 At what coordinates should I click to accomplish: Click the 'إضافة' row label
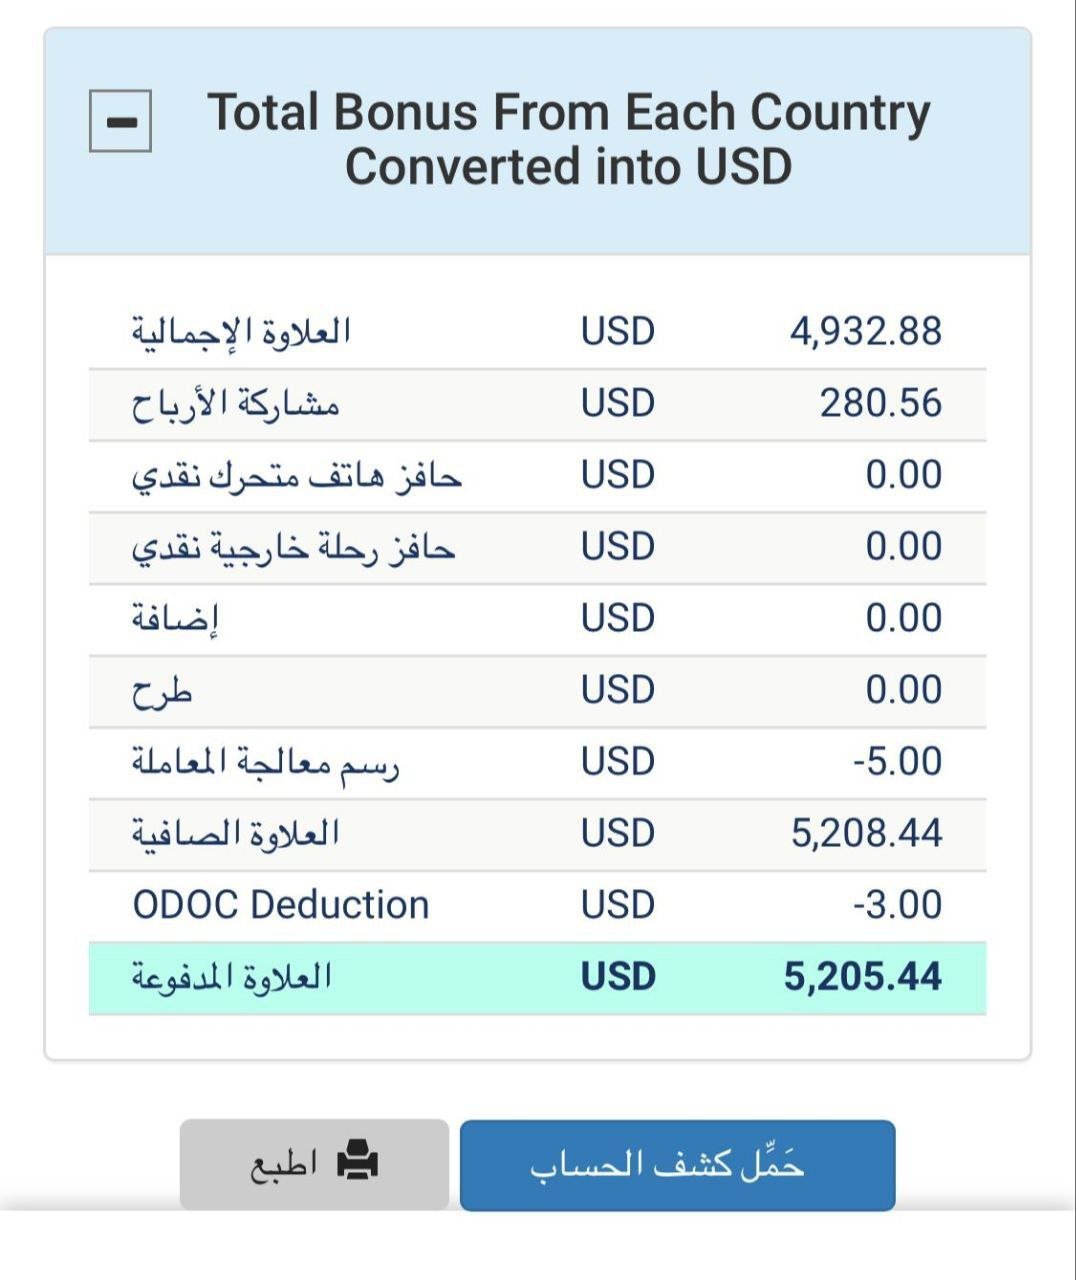pos(176,619)
